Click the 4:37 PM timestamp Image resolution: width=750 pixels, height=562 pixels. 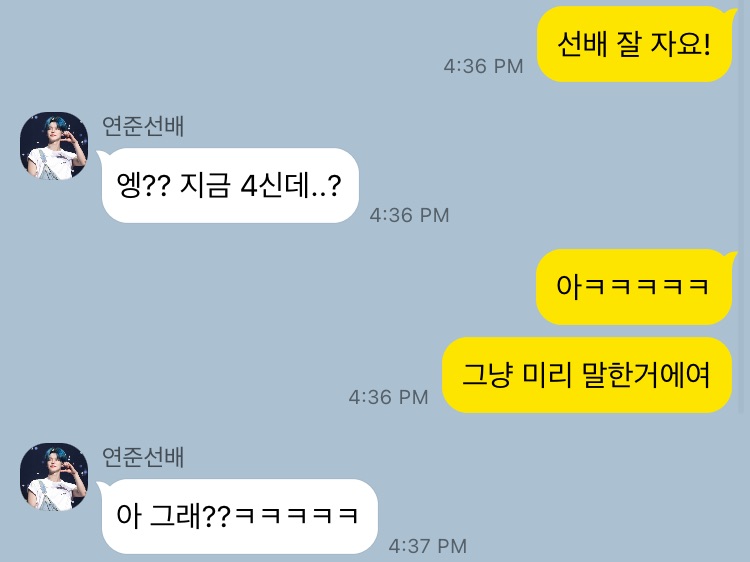(x=428, y=546)
